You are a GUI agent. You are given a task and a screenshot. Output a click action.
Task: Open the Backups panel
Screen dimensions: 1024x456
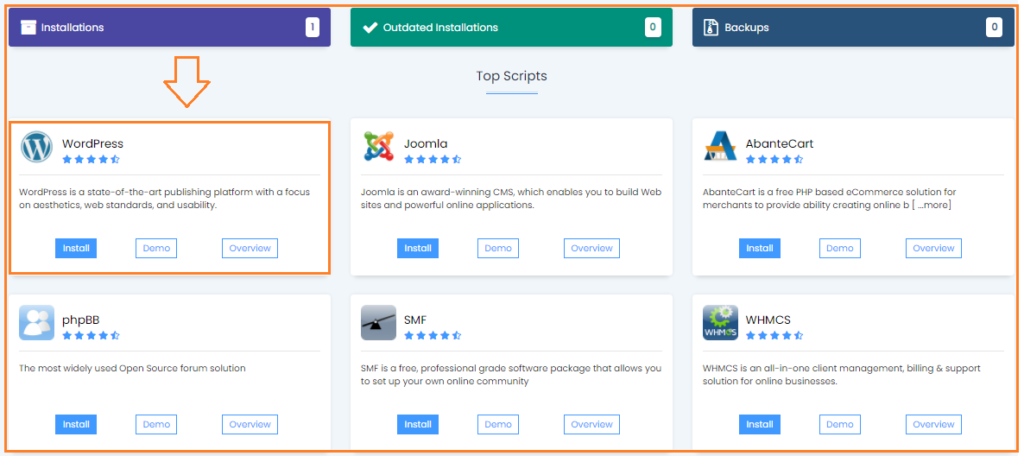point(853,27)
